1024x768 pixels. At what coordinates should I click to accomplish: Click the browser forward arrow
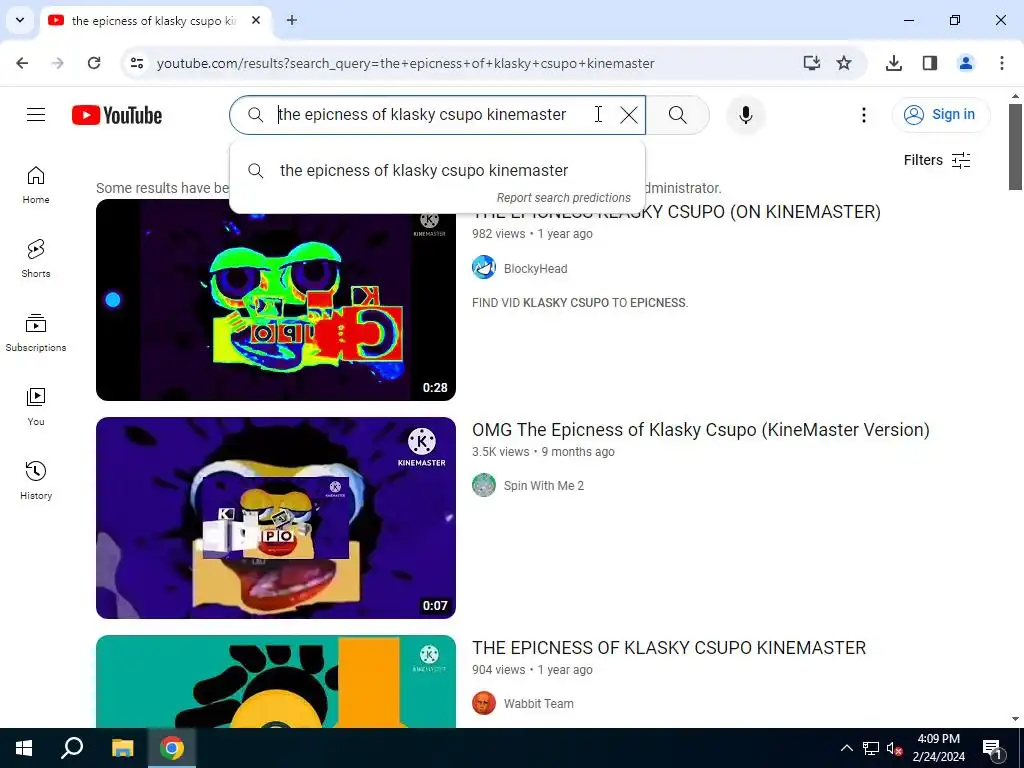tap(58, 63)
